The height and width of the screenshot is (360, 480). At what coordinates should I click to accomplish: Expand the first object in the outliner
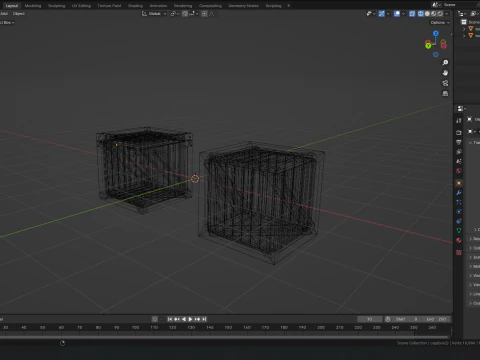click(x=464, y=29)
